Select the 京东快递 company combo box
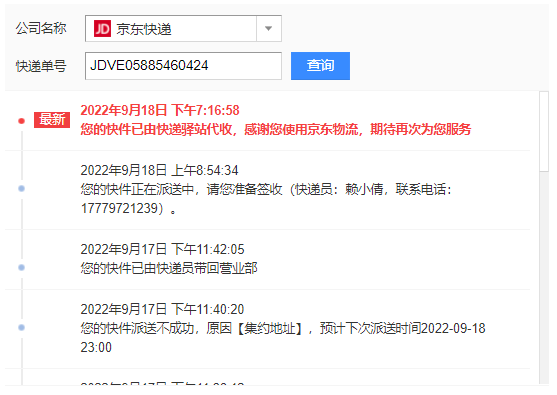557x395 pixels. coord(183,28)
